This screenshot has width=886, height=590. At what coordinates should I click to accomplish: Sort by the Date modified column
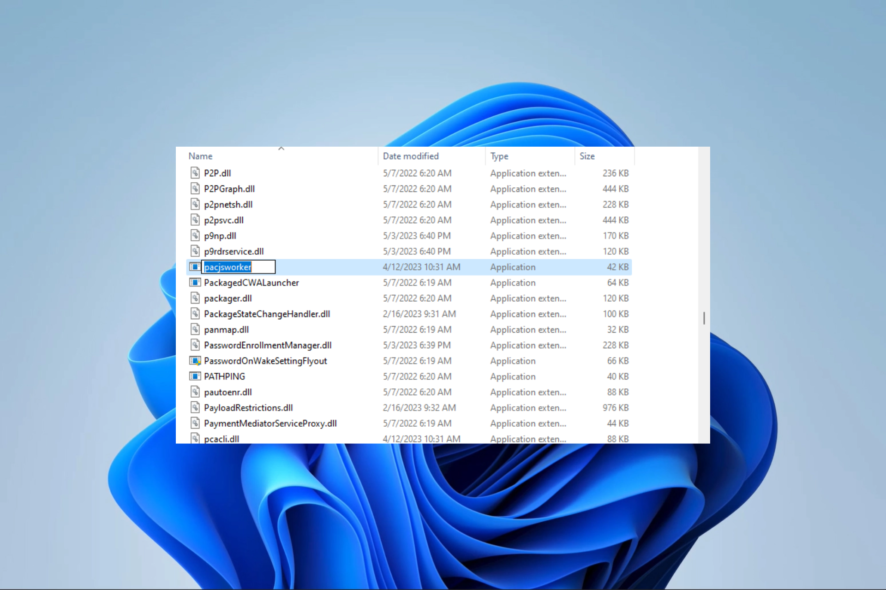[x=411, y=156]
